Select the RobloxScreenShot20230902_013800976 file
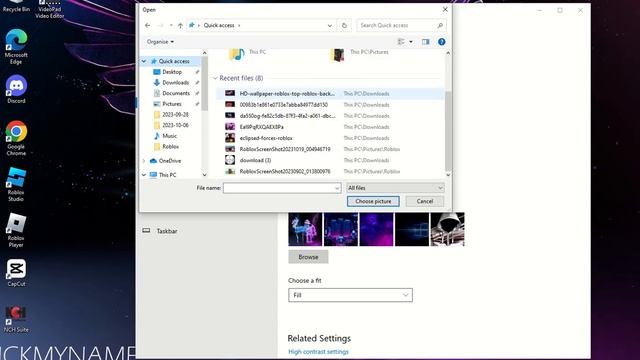640x360 pixels. (x=330, y=171)
